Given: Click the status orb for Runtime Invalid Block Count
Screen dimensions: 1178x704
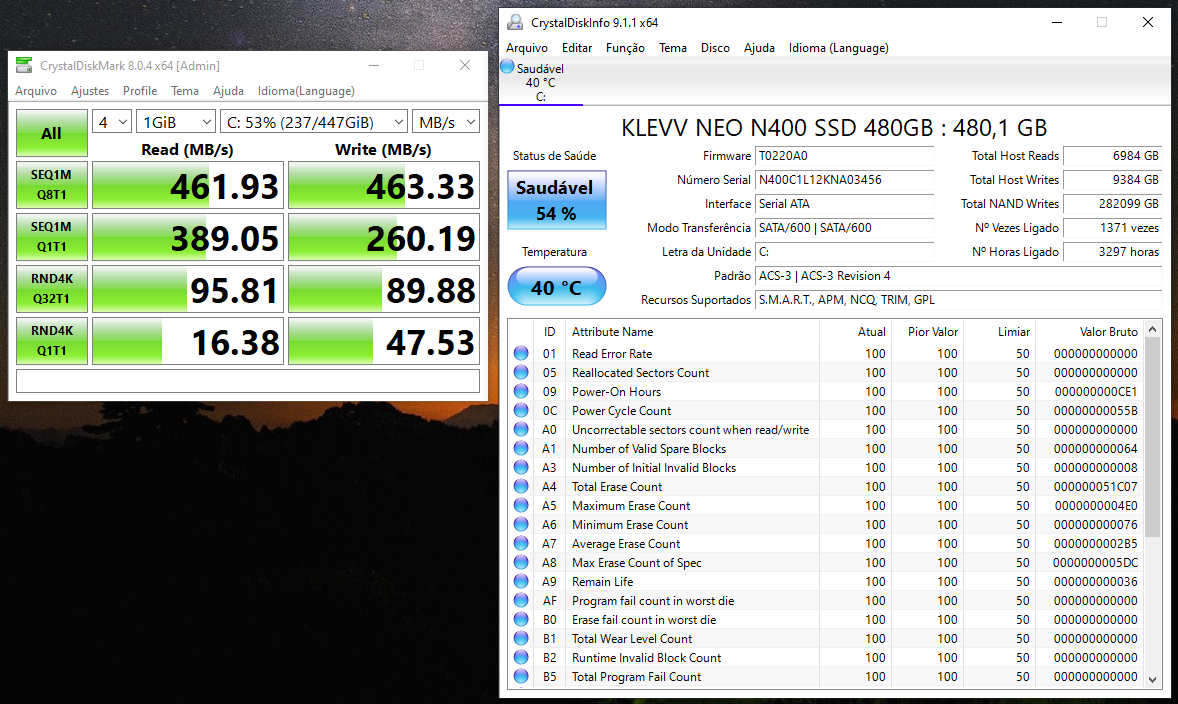Looking at the screenshot, I should [521, 657].
